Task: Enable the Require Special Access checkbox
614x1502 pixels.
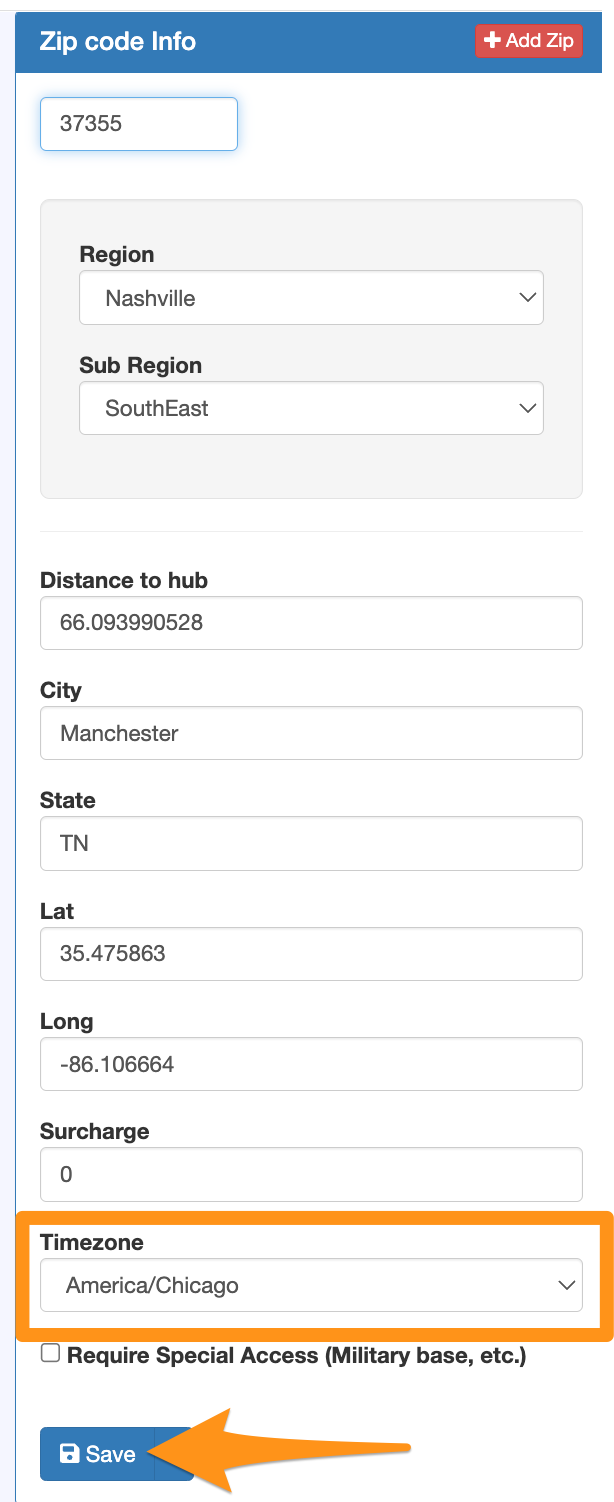Action: click(x=50, y=1354)
